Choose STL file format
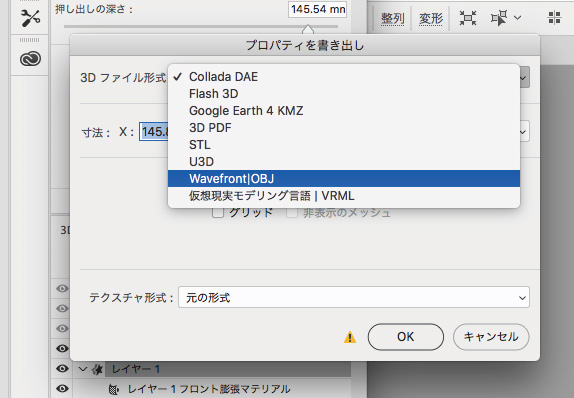The height and width of the screenshot is (398, 574). tap(344, 145)
